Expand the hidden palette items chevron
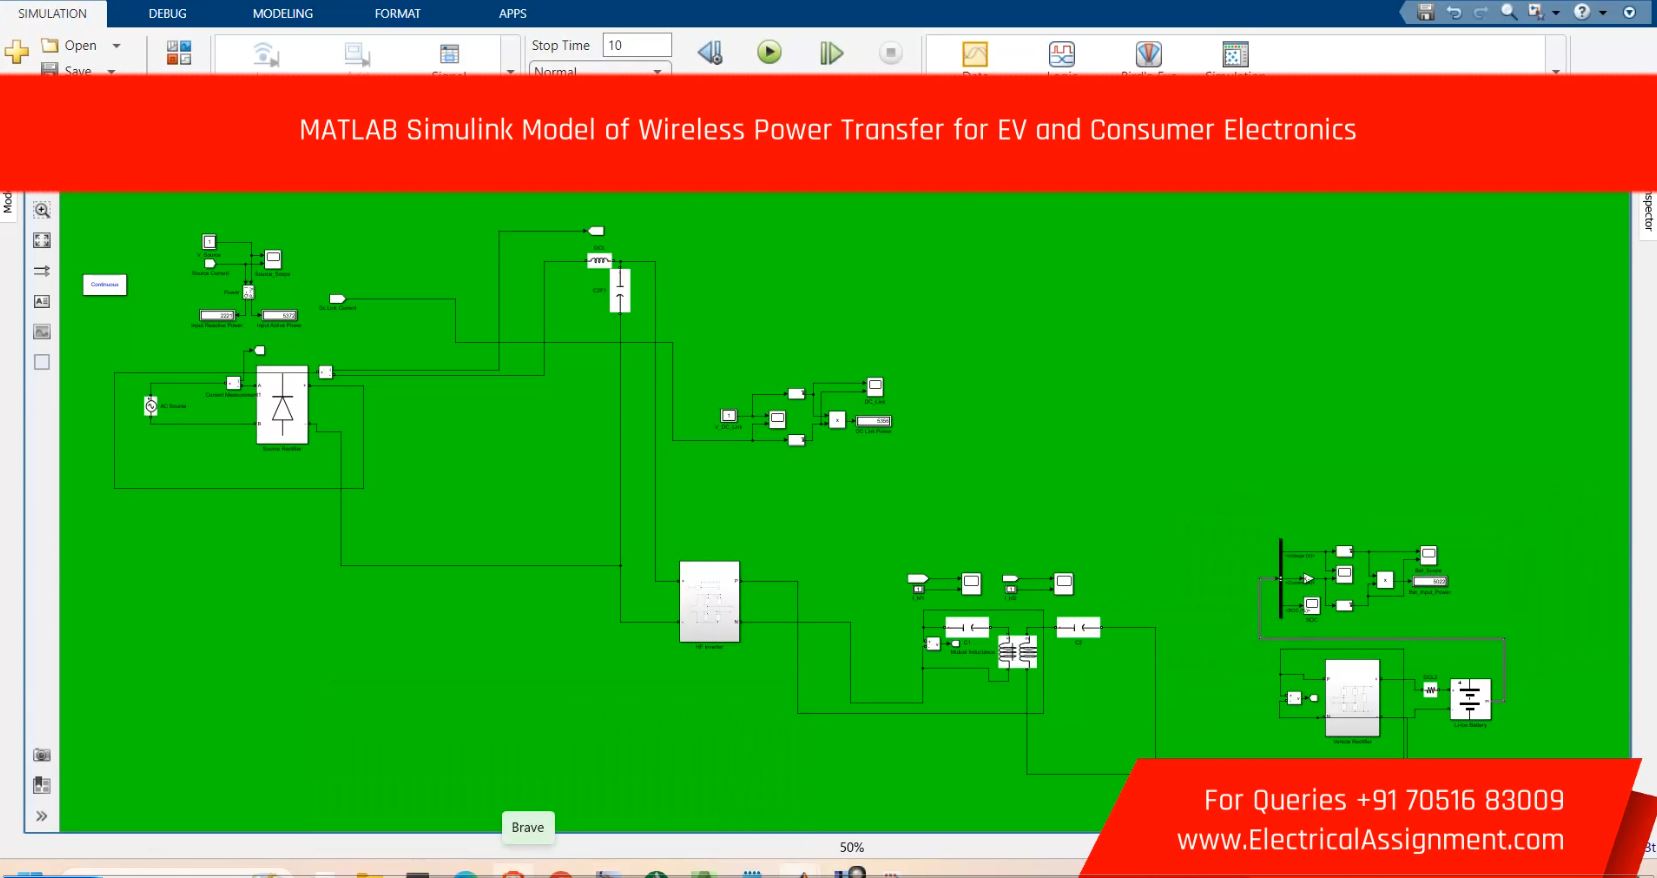 coord(42,816)
